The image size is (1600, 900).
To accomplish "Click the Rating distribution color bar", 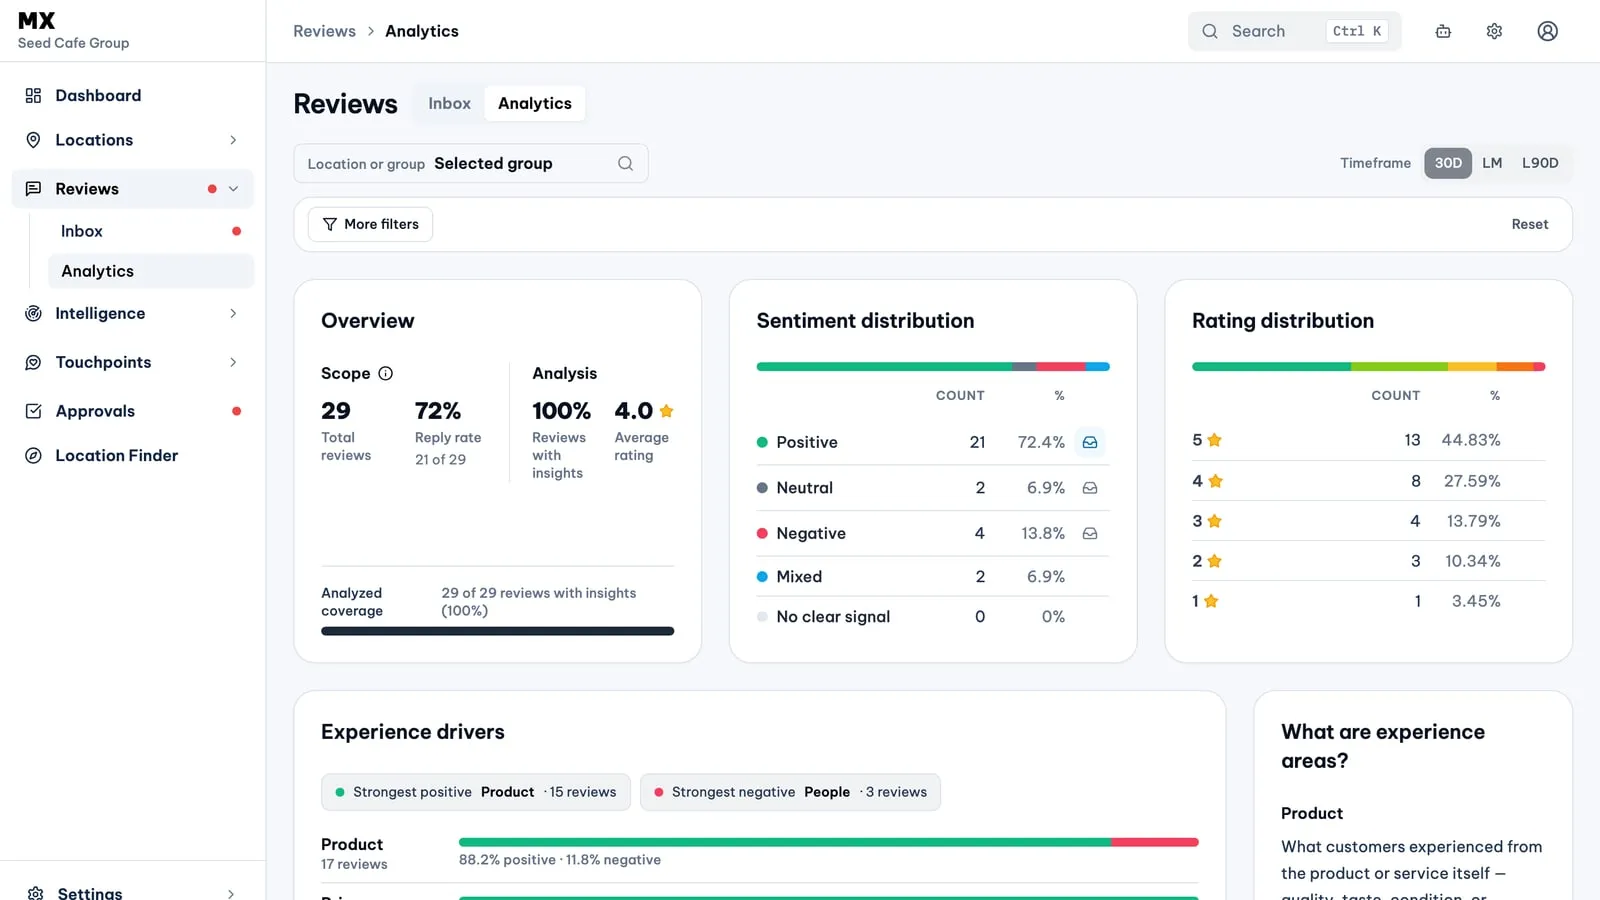I will tap(1368, 367).
